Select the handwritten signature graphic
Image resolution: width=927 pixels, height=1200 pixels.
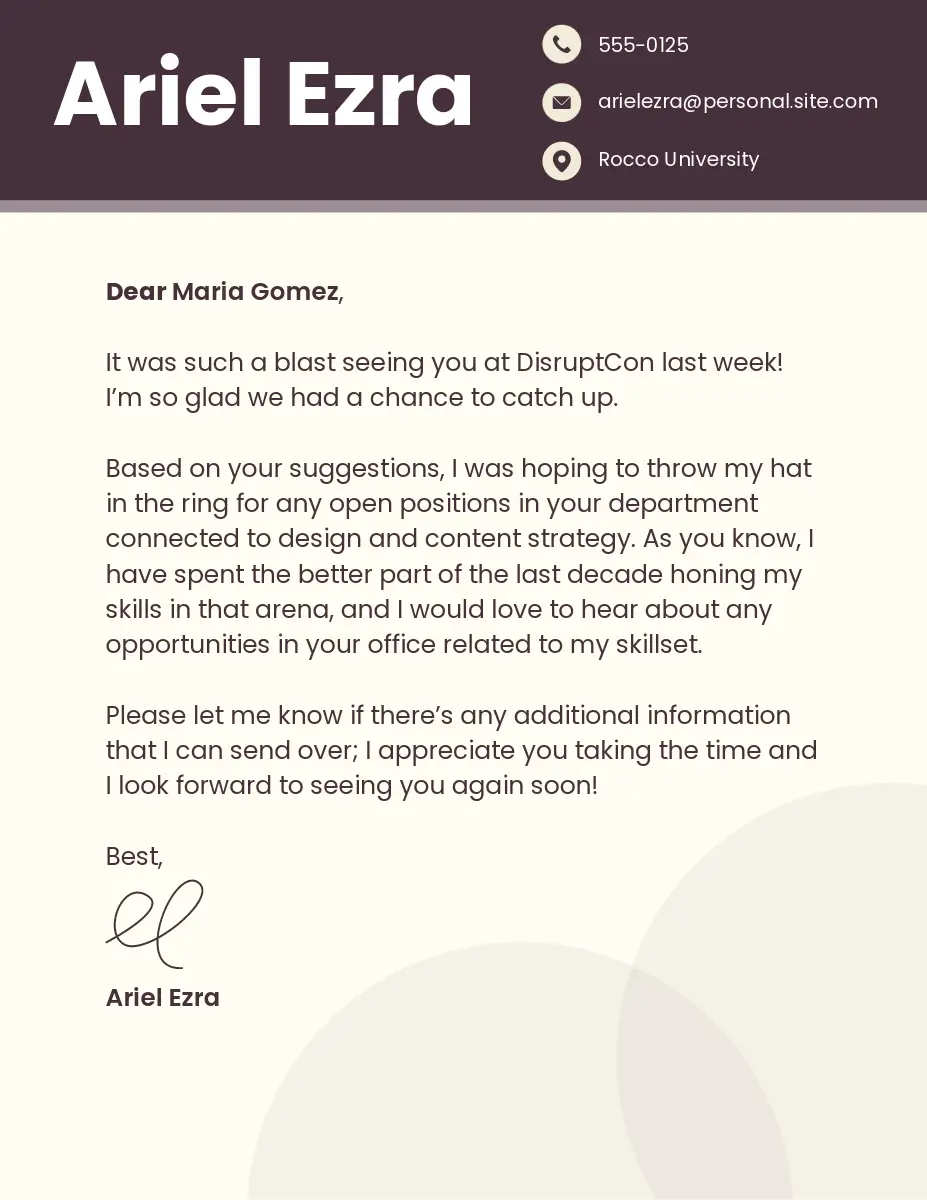click(155, 924)
